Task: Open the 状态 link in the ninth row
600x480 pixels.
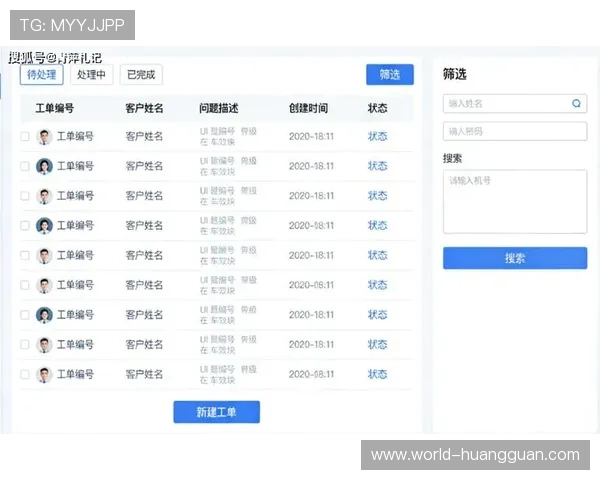Action: pos(377,374)
